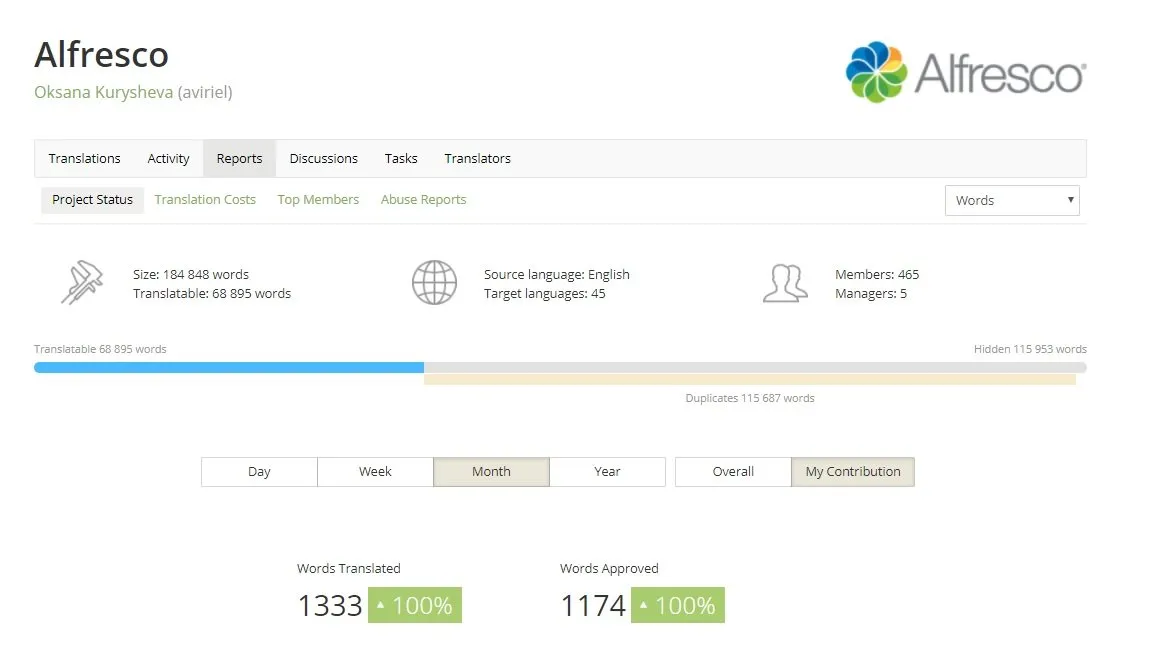Viewport: 1172px width, 648px height.
Task: Set the period to Year
Action: tap(607, 472)
